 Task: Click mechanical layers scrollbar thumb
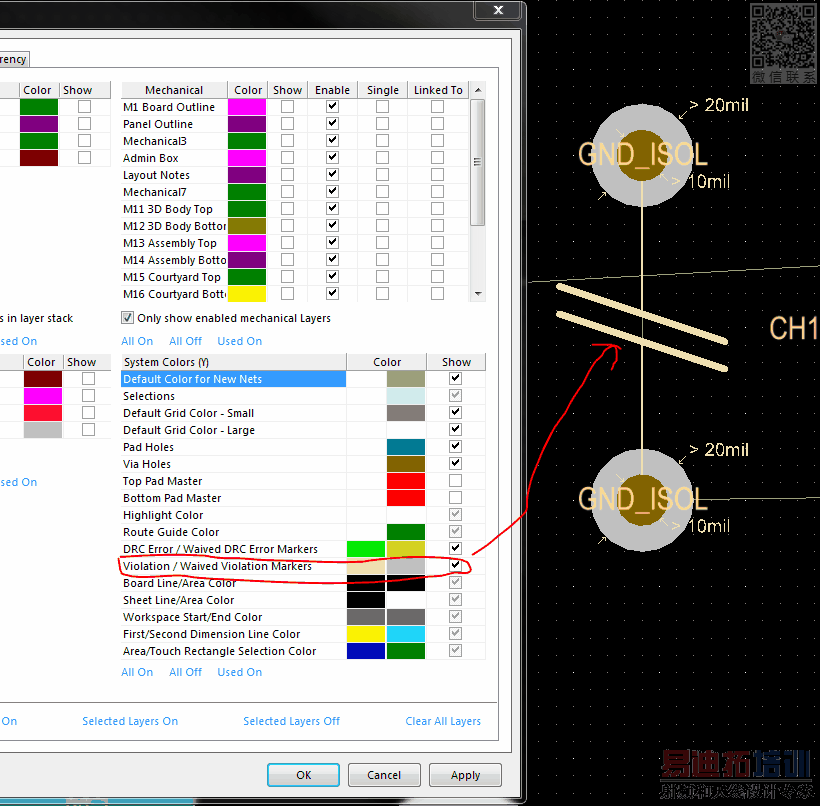pos(477,163)
